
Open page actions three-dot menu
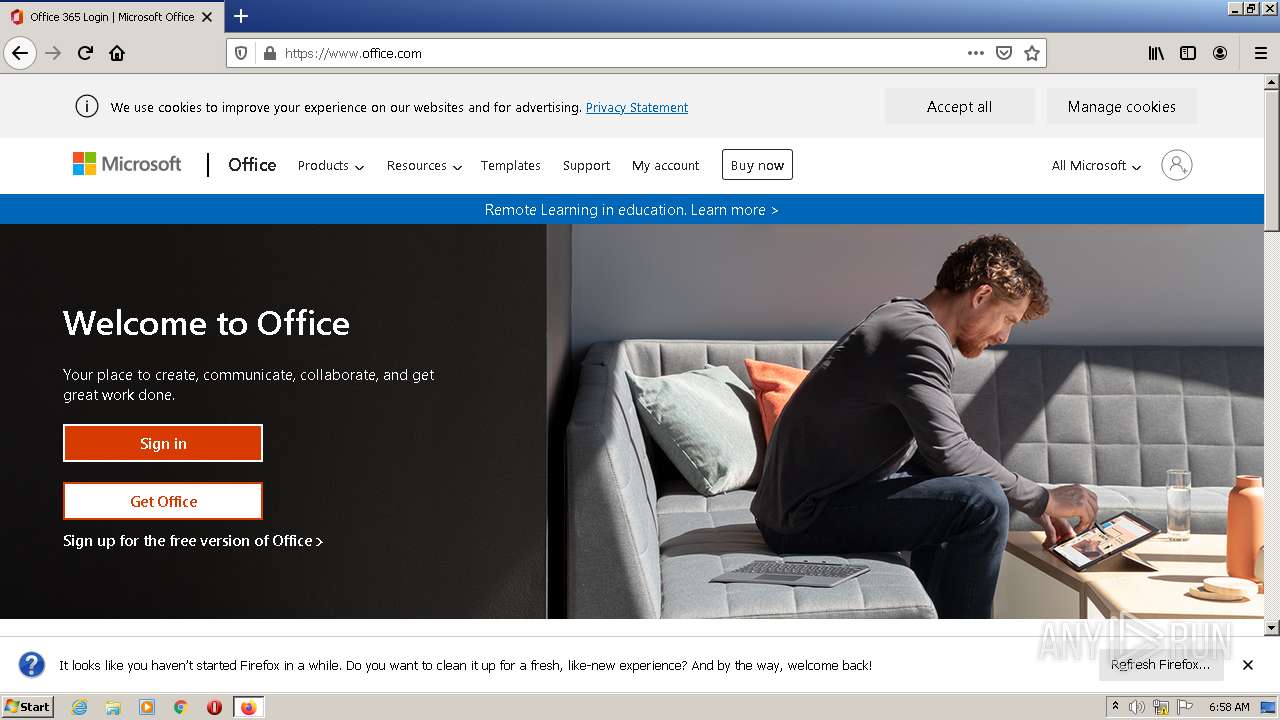[x=976, y=53]
